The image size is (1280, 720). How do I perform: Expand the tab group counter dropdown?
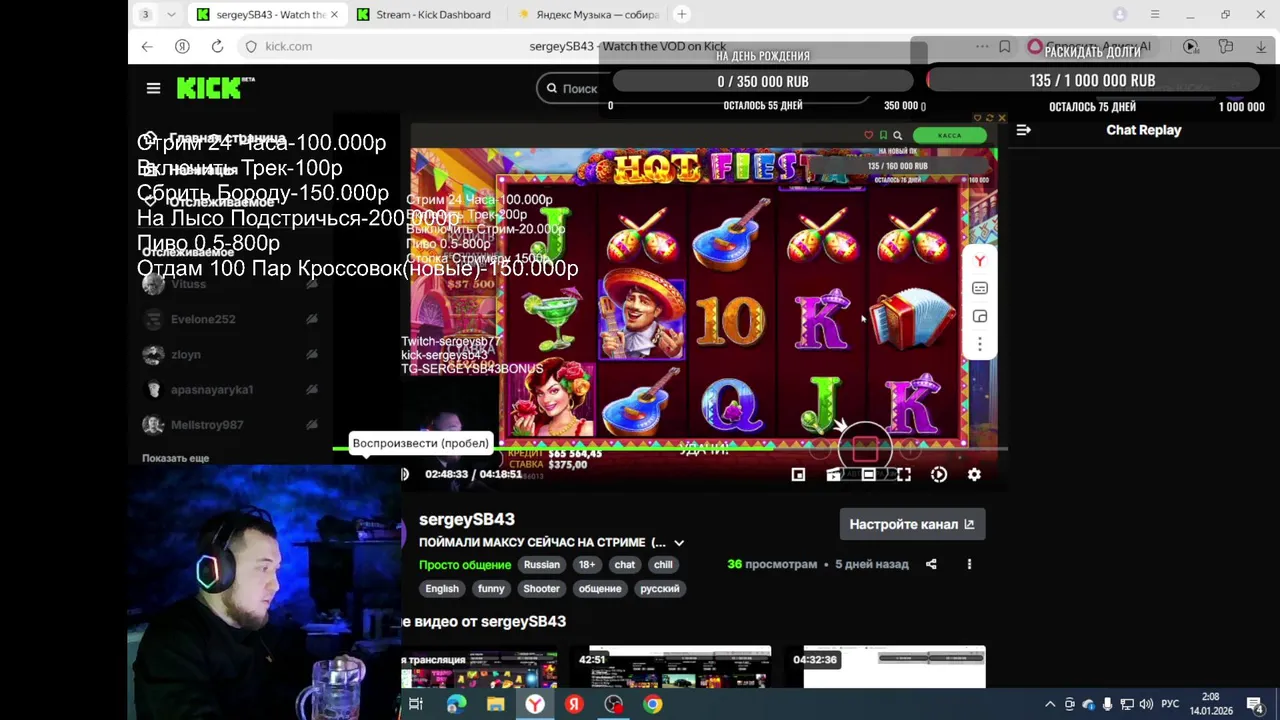171,14
